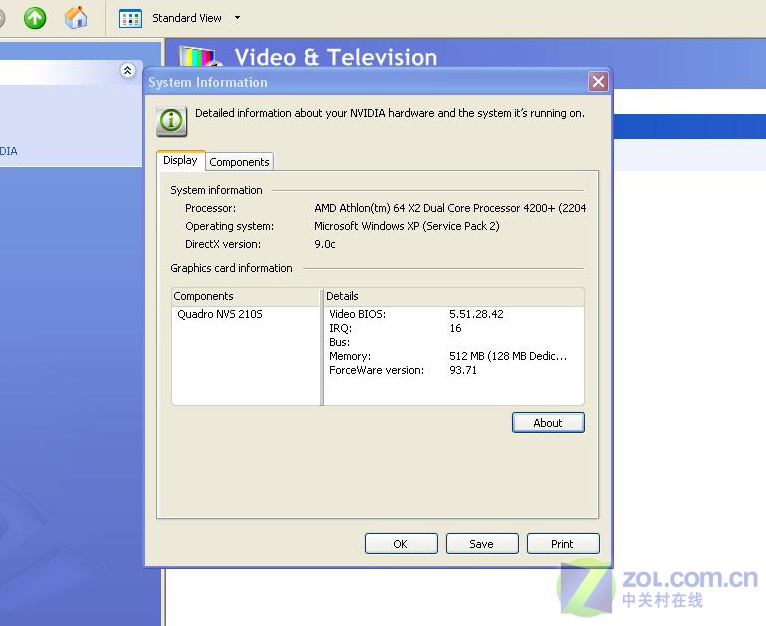Image resolution: width=766 pixels, height=626 pixels.
Task: Collapse the sidebar panel with the double chevron
Action: [x=128, y=70]
